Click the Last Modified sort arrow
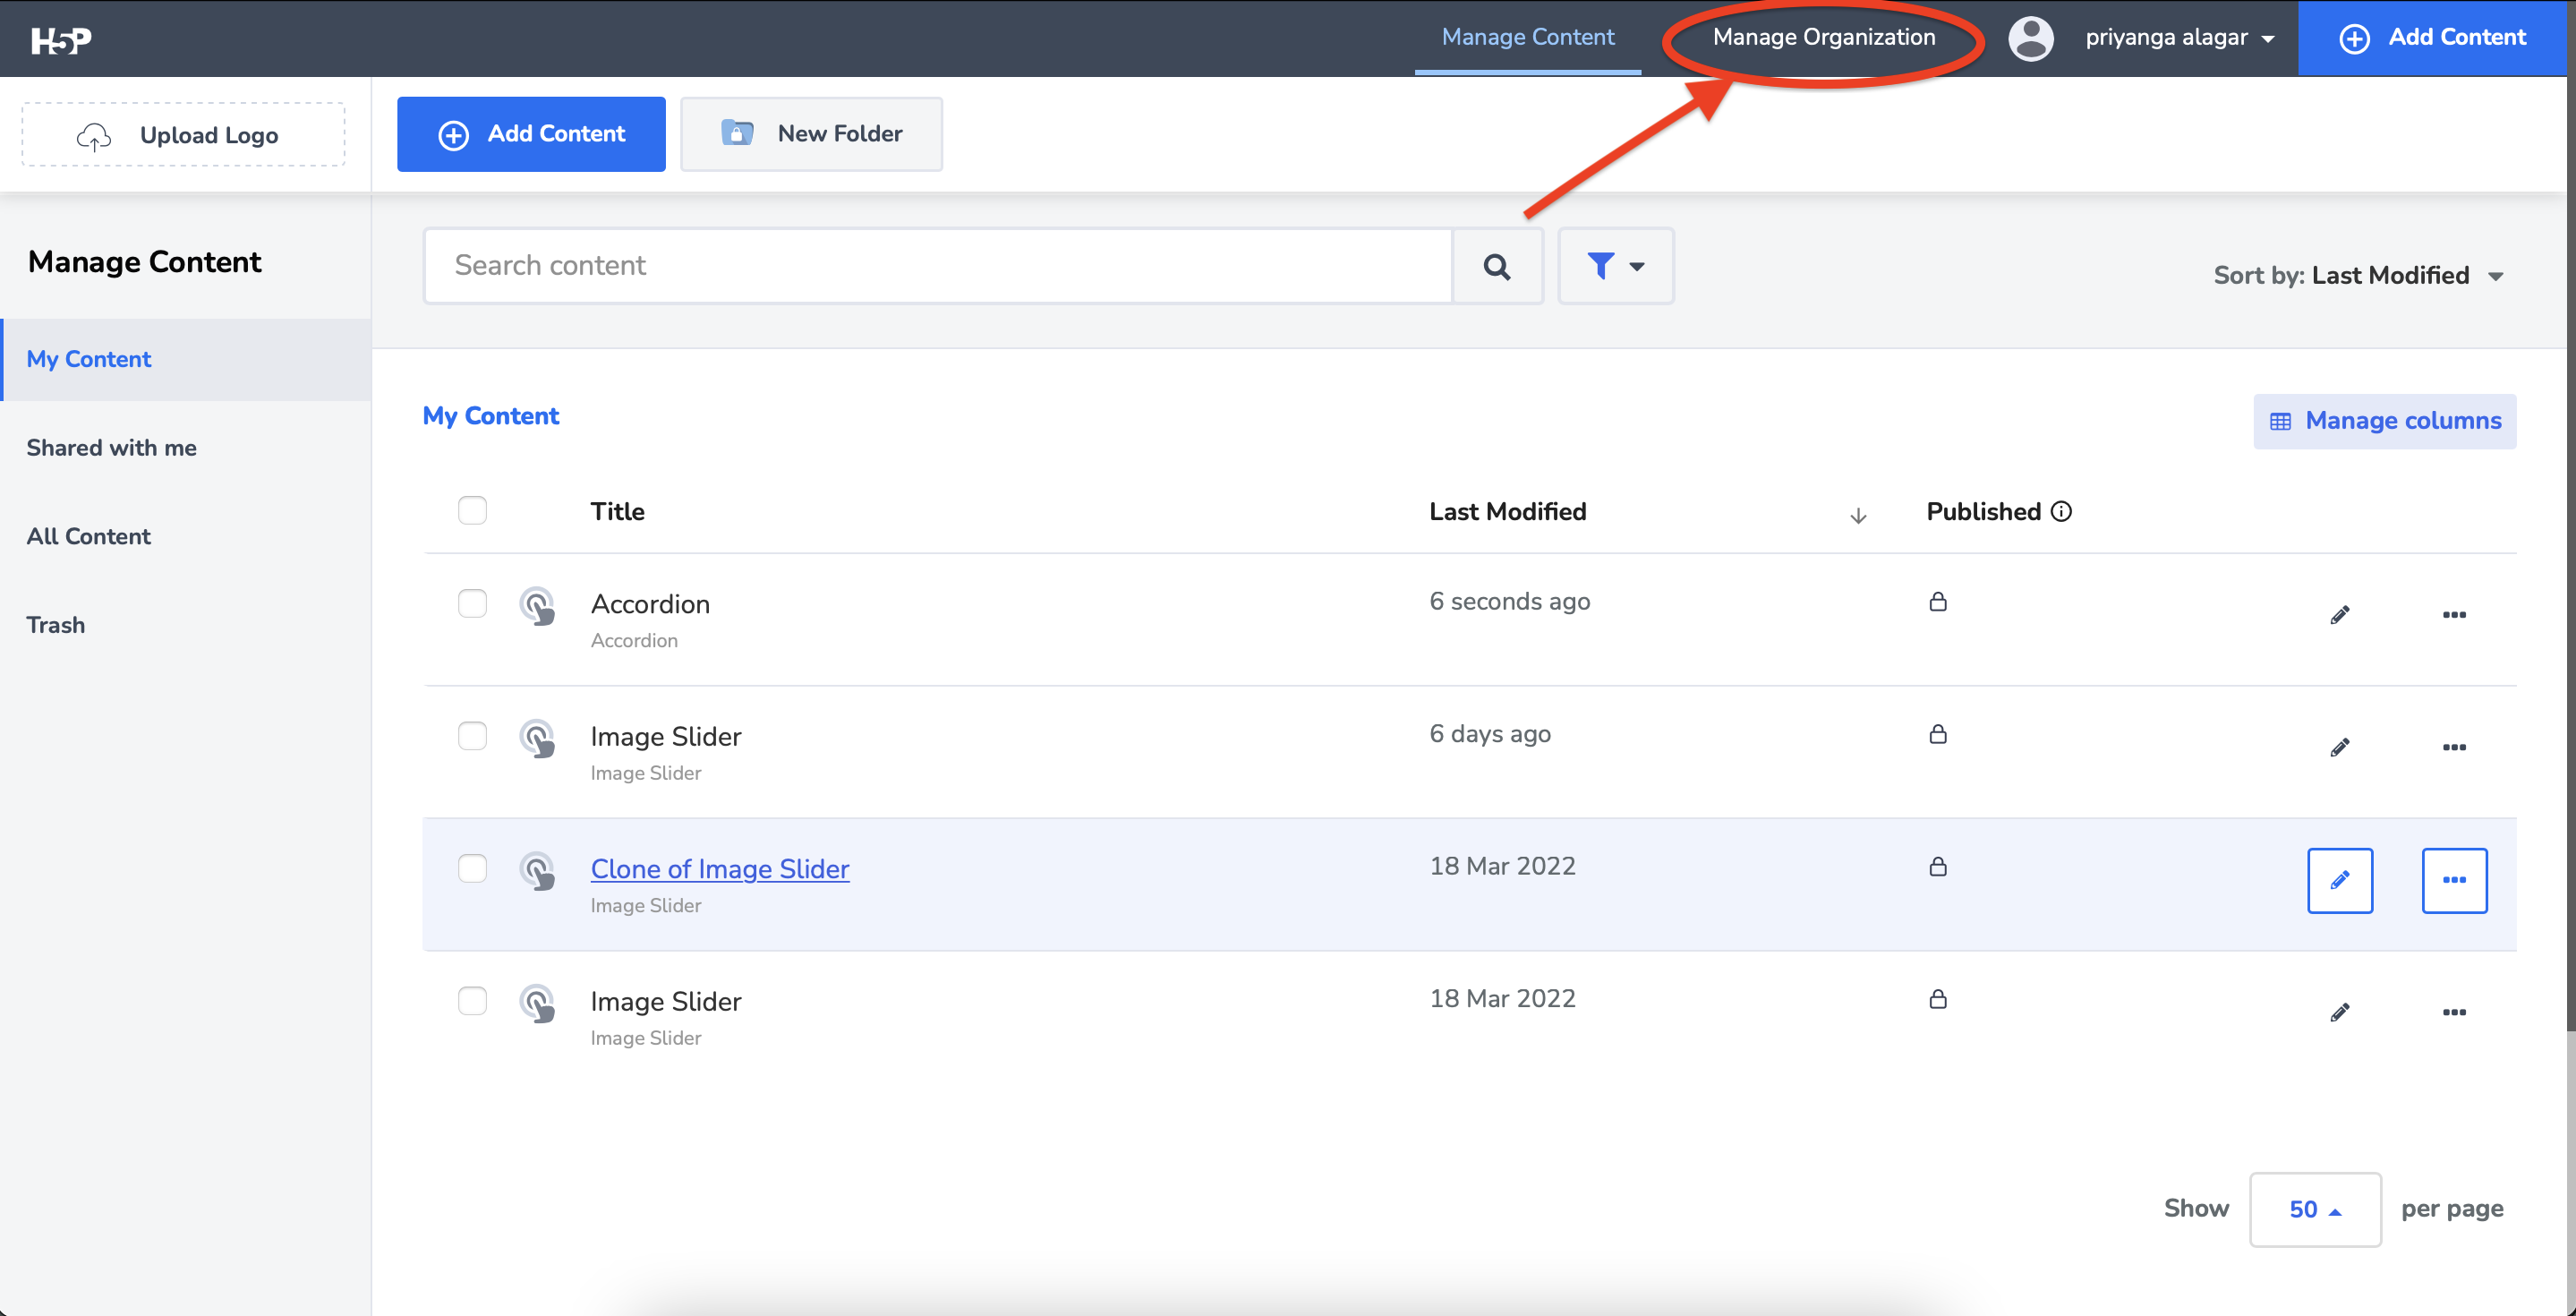2576x1316 pixels. (x=1857, y=516)
